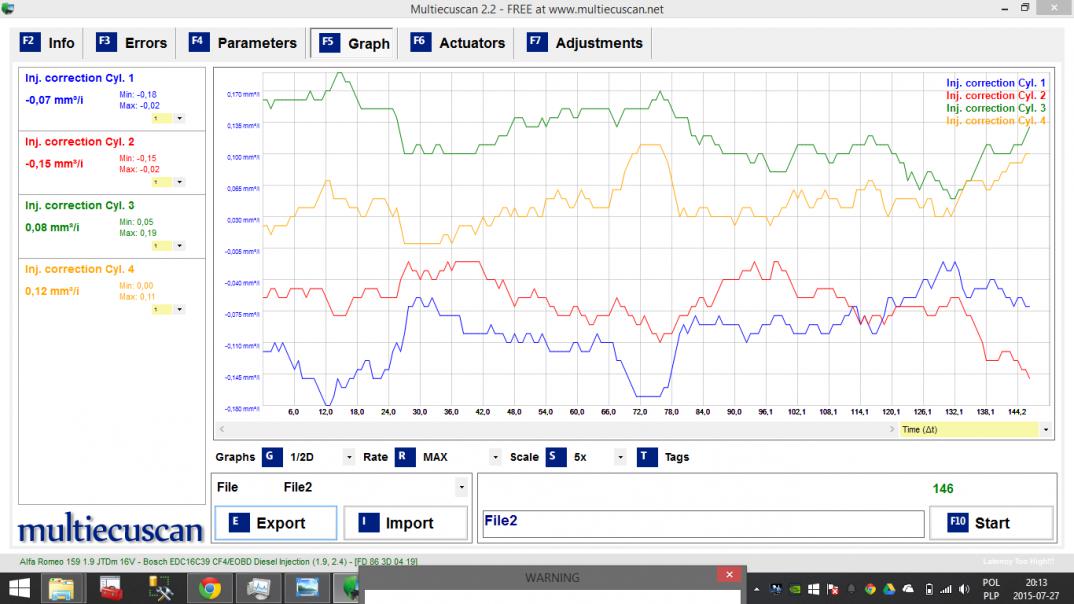Click the Export button

click(275, 523)
